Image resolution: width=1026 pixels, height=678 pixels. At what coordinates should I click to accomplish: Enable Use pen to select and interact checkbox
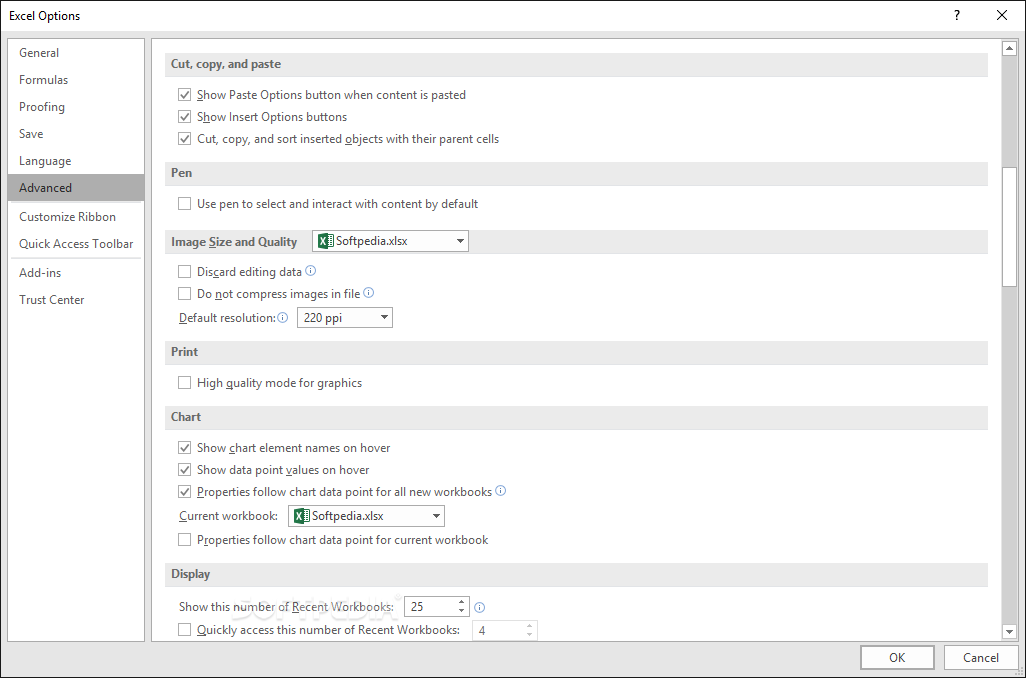(185, 204)
